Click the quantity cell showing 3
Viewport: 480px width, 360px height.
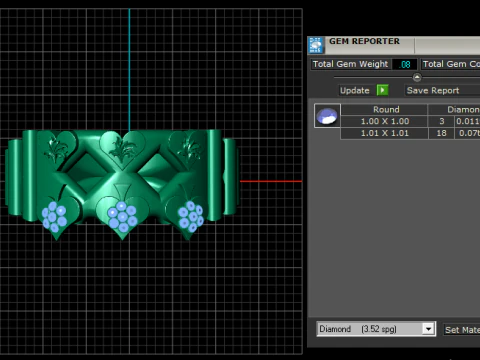[441, 121]
